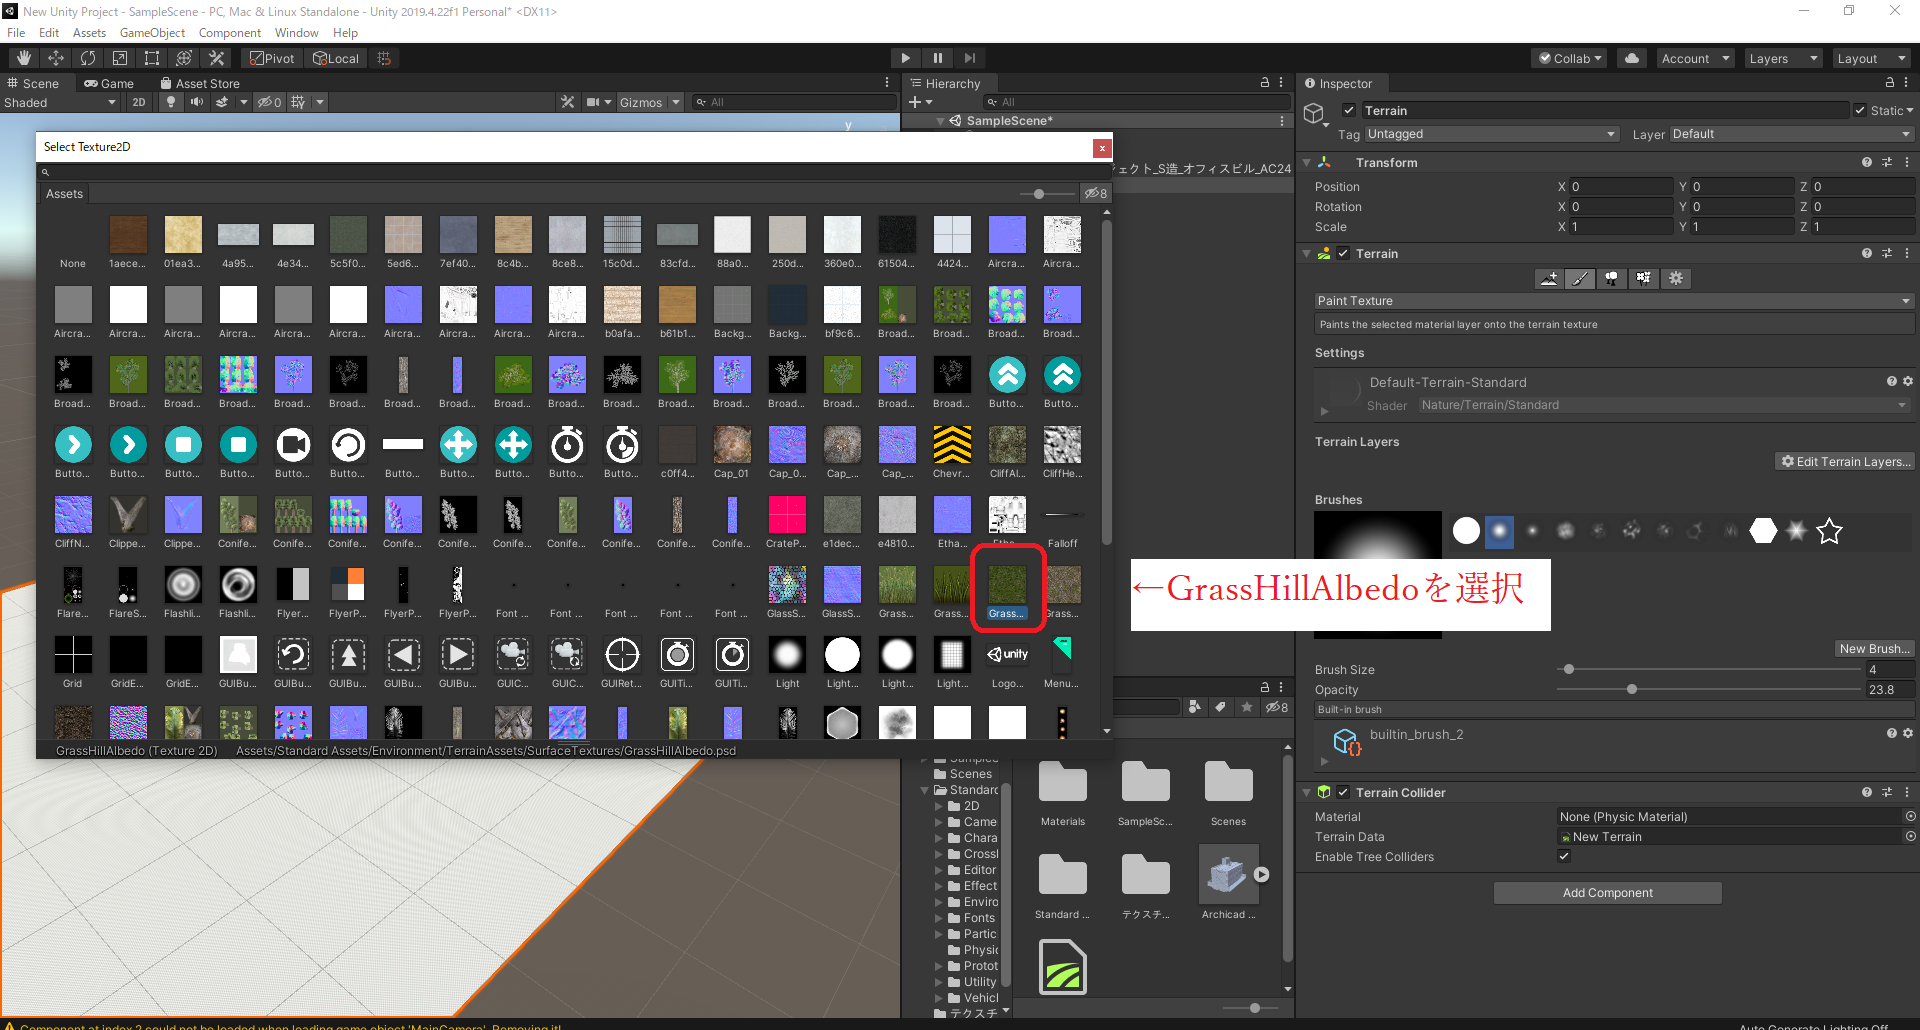Click the Position X input field
Image resolution: width=1920 pixels, height=1030 pixels.
[x=1620, y=186]
